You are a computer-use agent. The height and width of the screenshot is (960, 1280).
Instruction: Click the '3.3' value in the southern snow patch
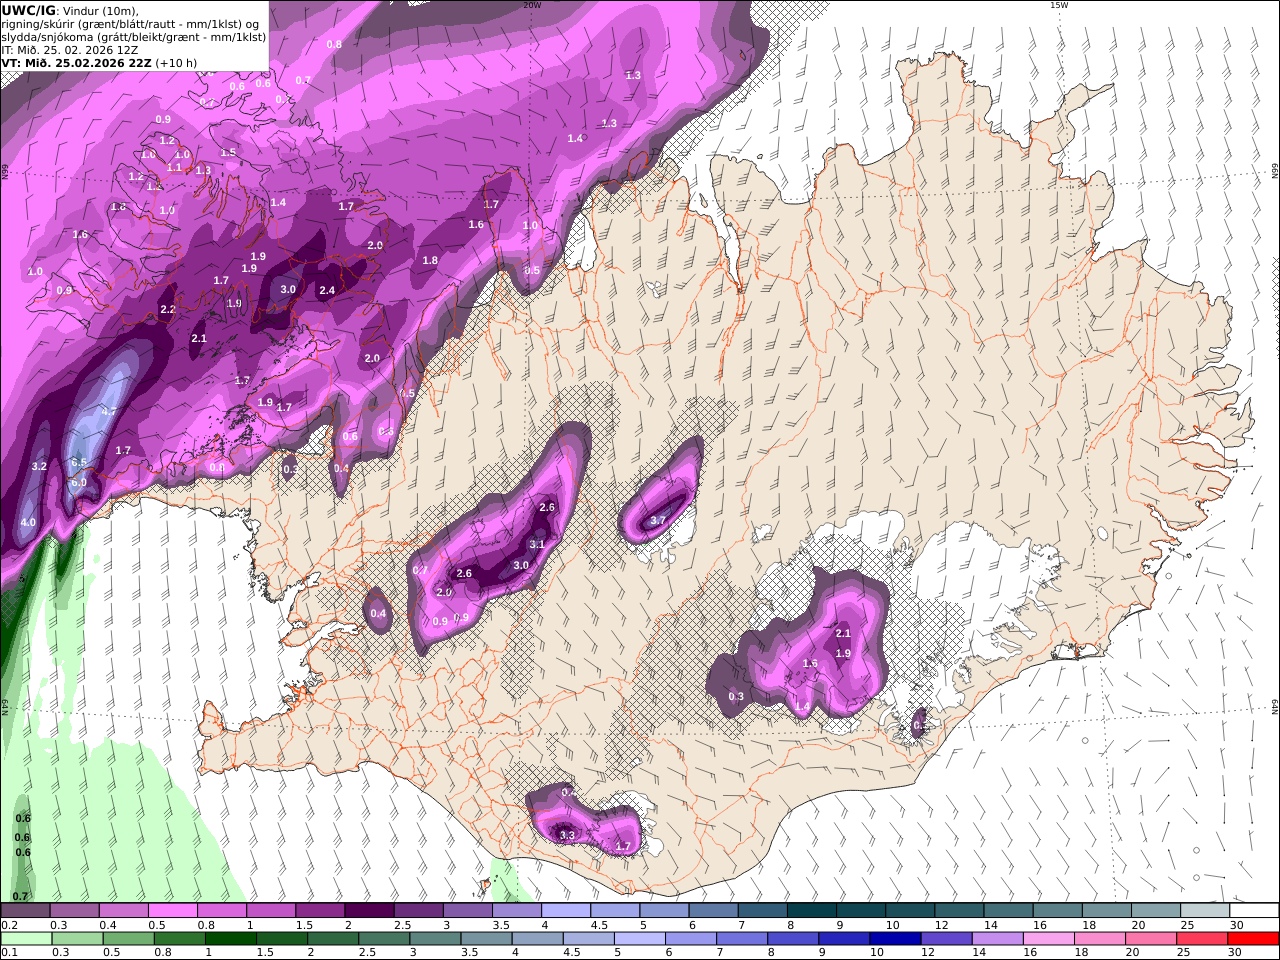click(x=567, y=835)
